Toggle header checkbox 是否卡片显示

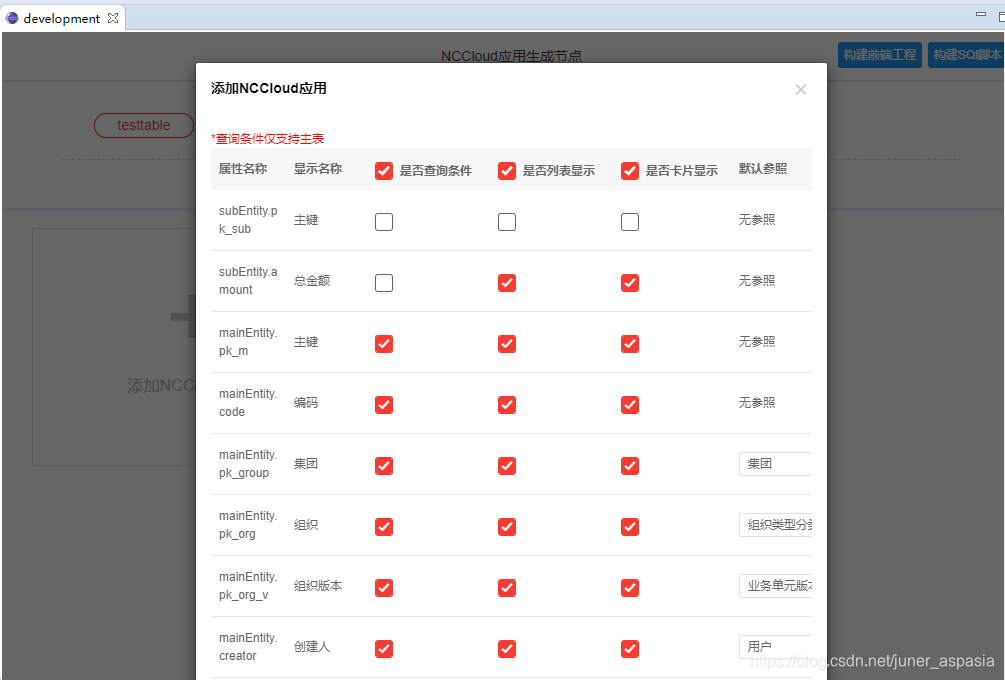(x=630, y=171)
